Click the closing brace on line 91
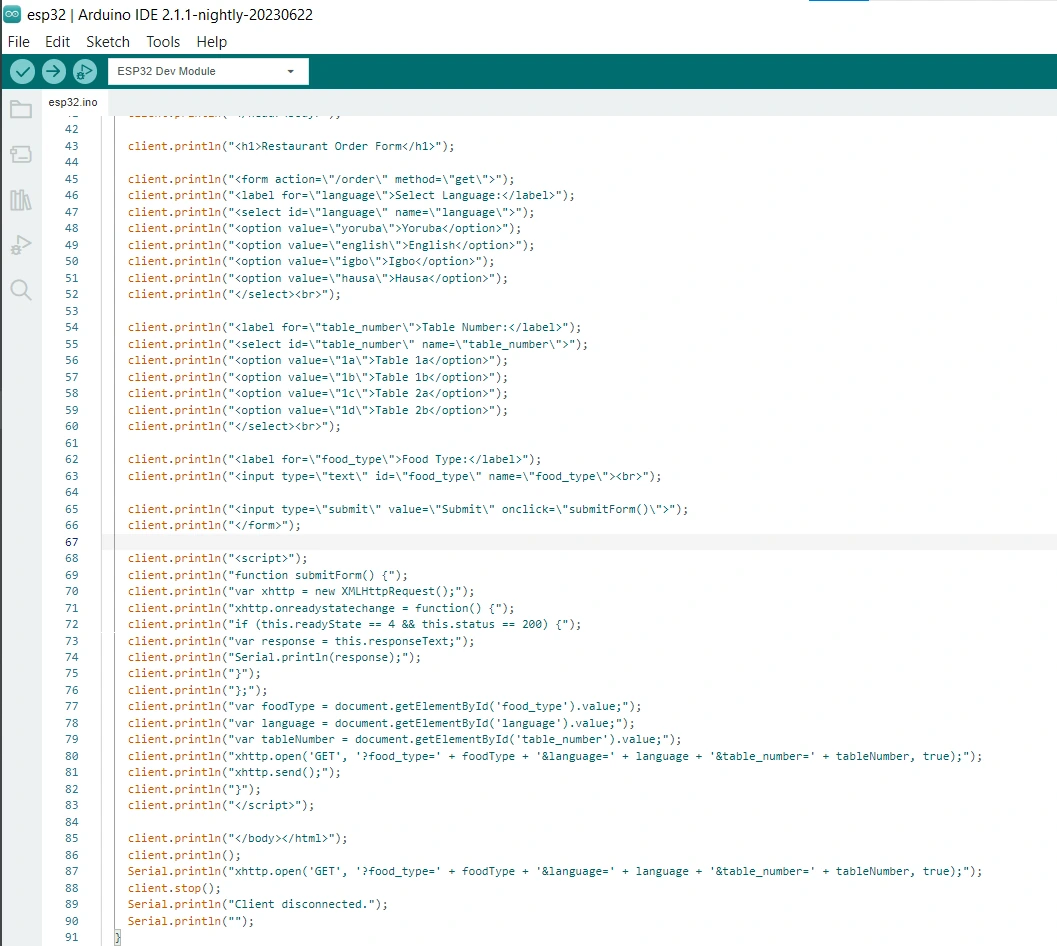Viewport: 1057px width, 946px height. [117, 939]
